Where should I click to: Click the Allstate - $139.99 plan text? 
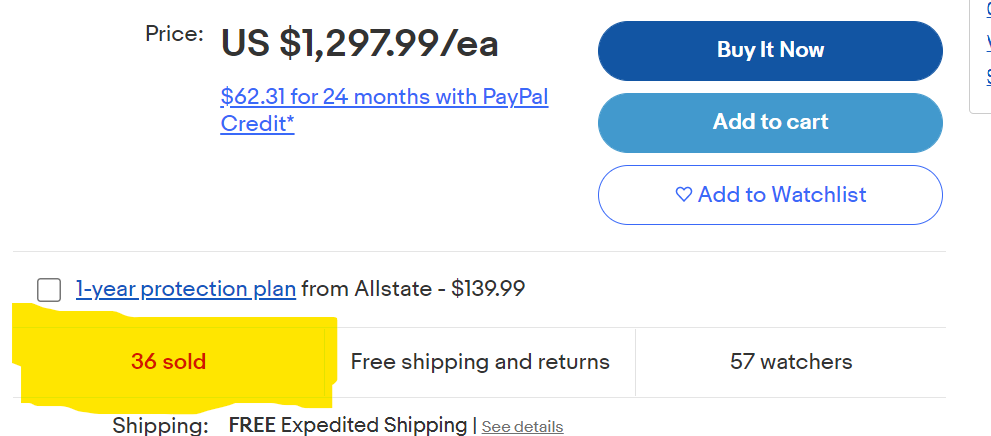click(x=413, y=289)
